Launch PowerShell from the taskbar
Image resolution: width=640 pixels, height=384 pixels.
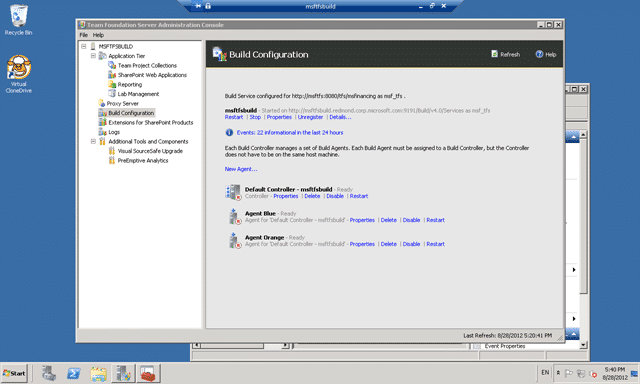point(74,373)
